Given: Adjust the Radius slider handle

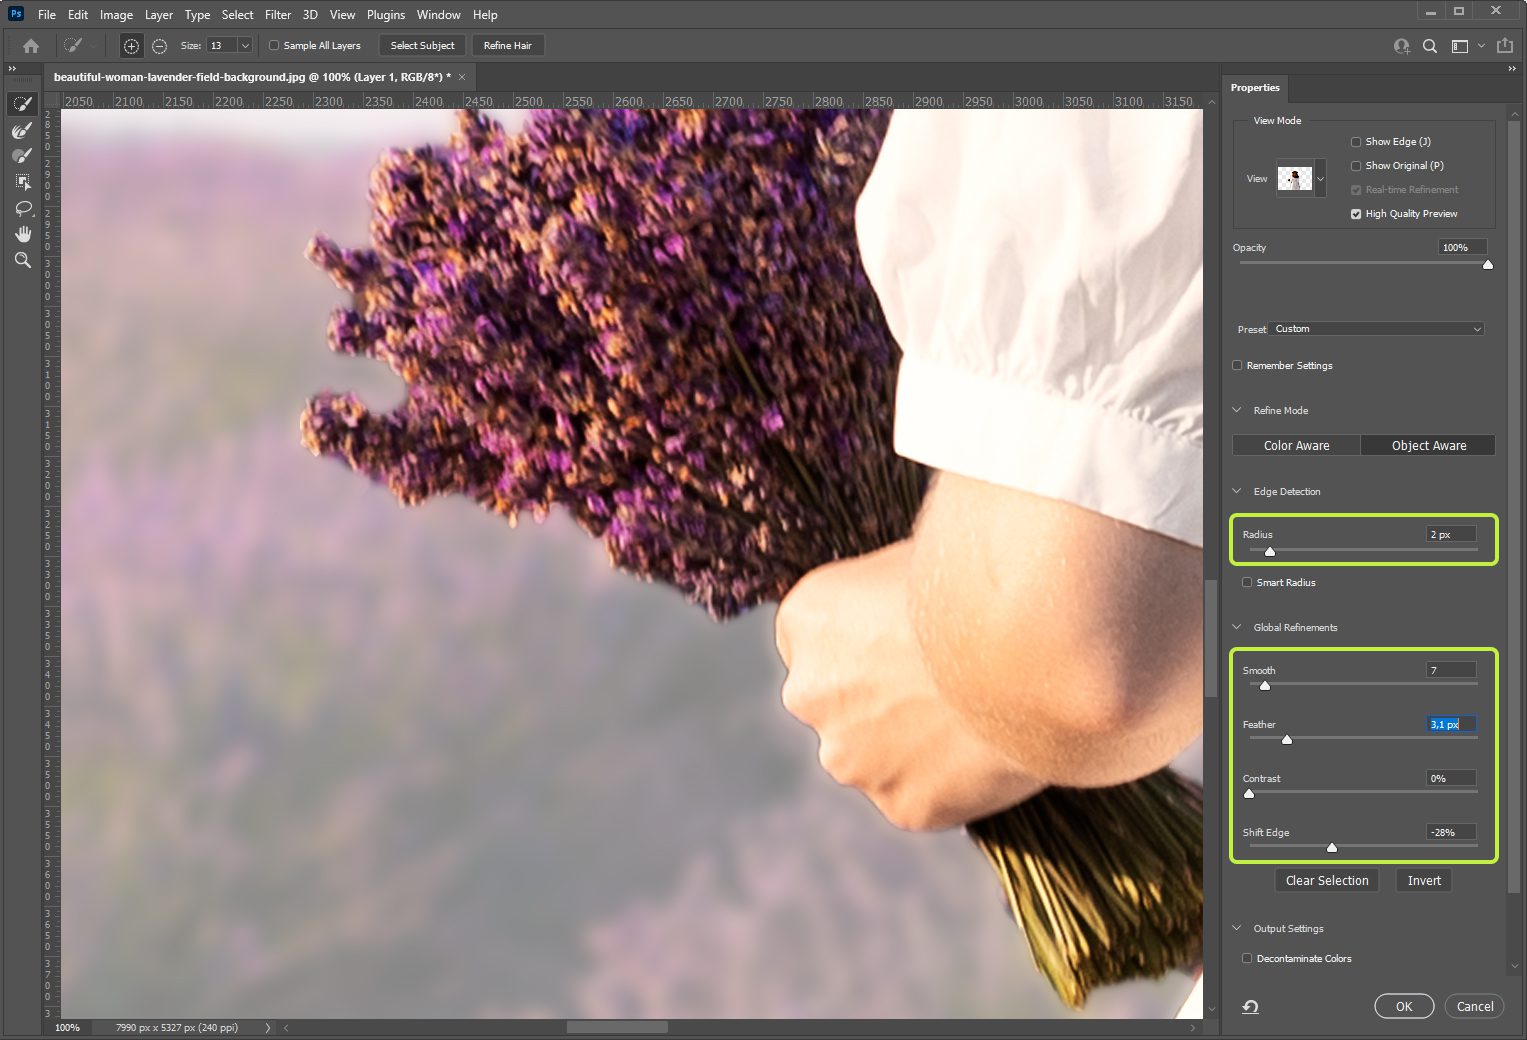Looking at the screenshot, I should [x=1270, y=551].
